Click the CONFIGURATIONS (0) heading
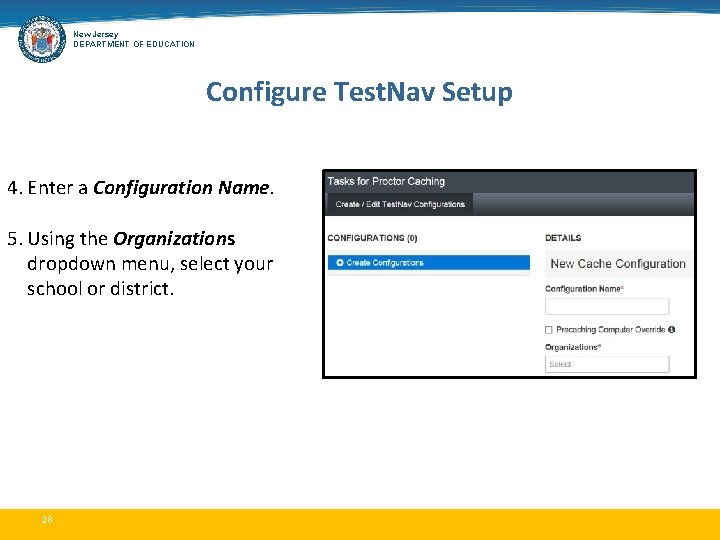 coord(372,238)
